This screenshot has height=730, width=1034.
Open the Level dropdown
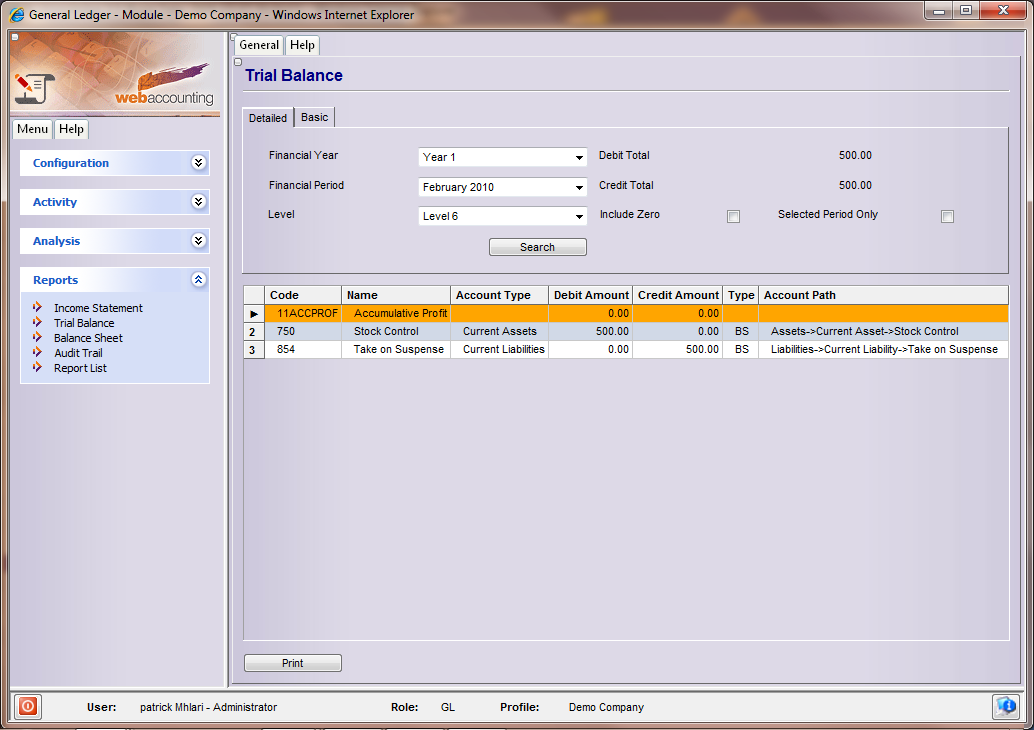(x=579, y=217)
